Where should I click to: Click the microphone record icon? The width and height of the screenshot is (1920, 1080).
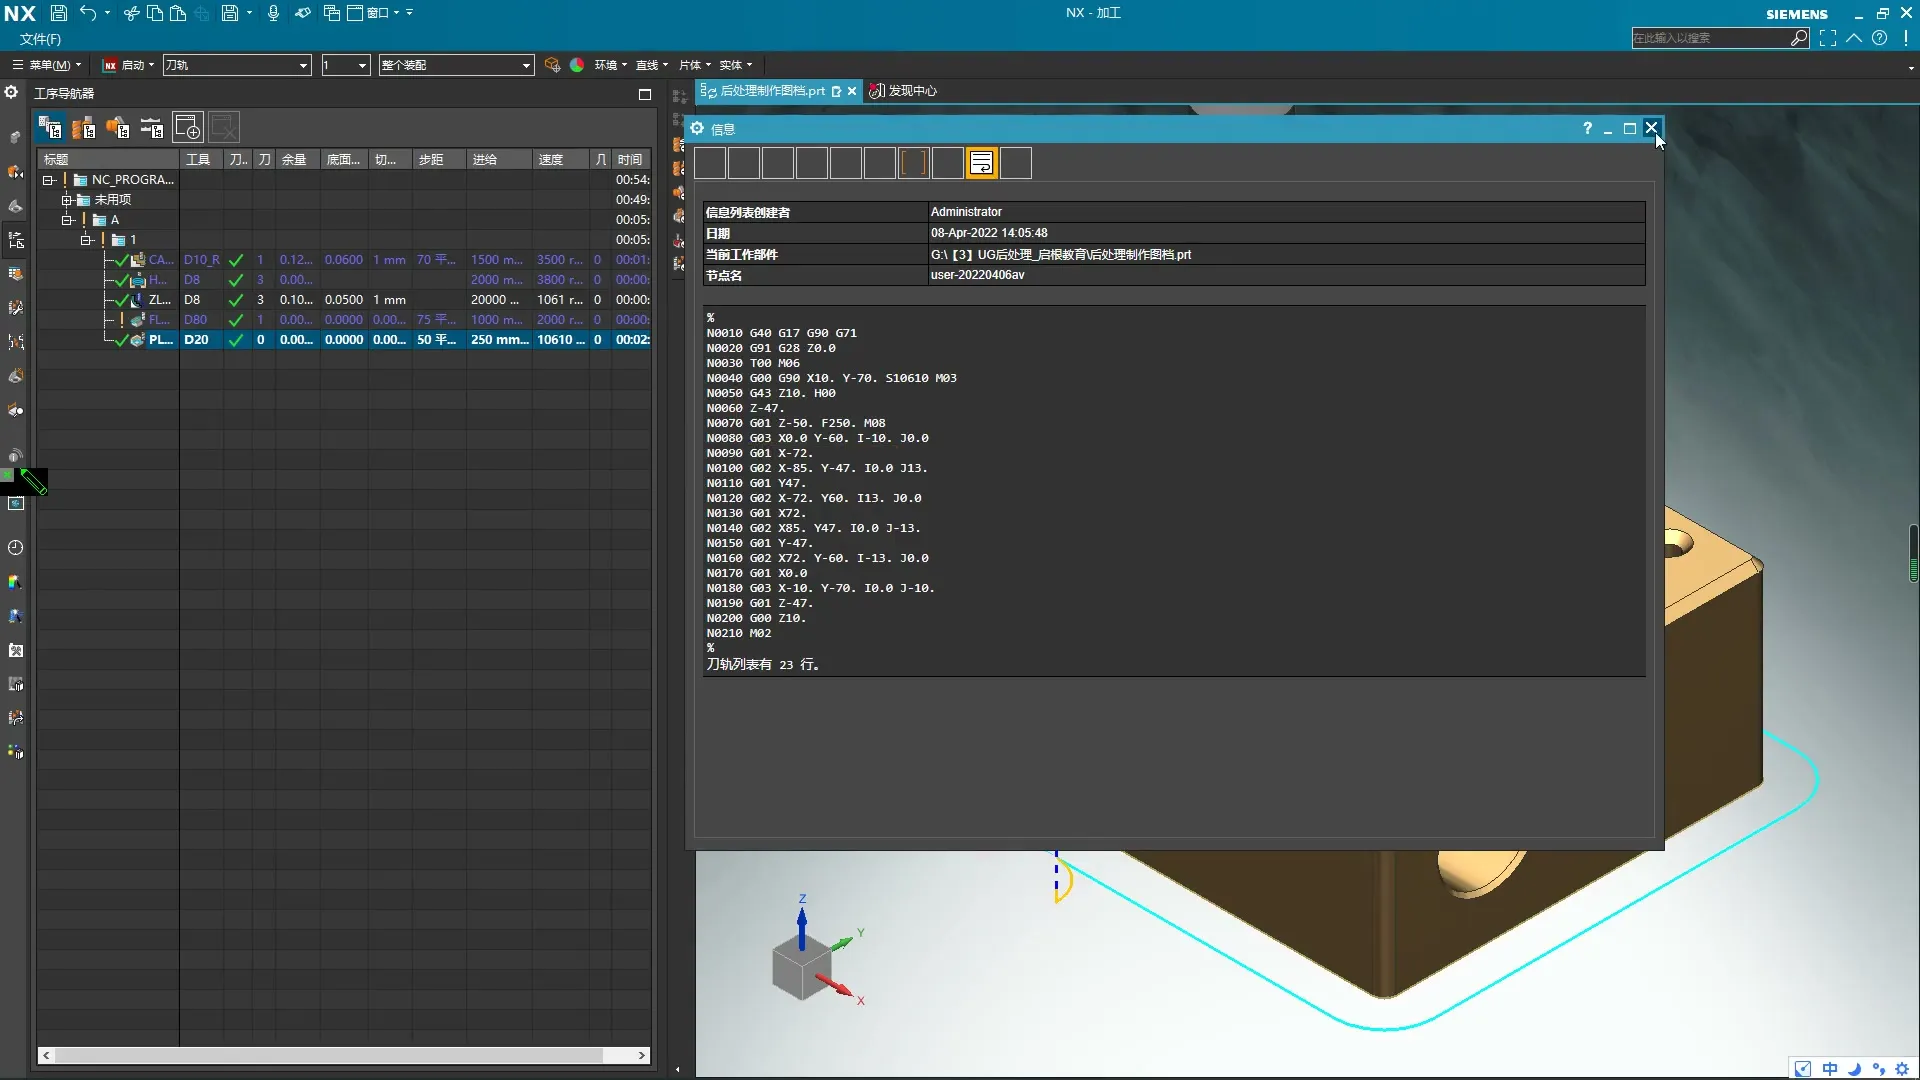[273, 13]
